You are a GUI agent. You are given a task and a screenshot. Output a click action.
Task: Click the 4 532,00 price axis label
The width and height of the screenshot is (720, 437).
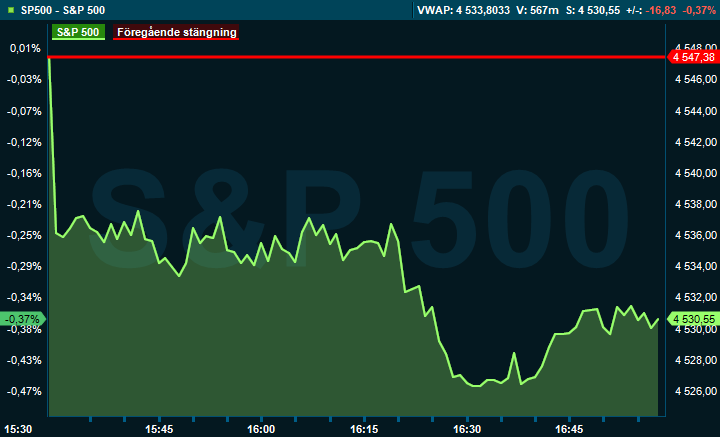point(696,297)
